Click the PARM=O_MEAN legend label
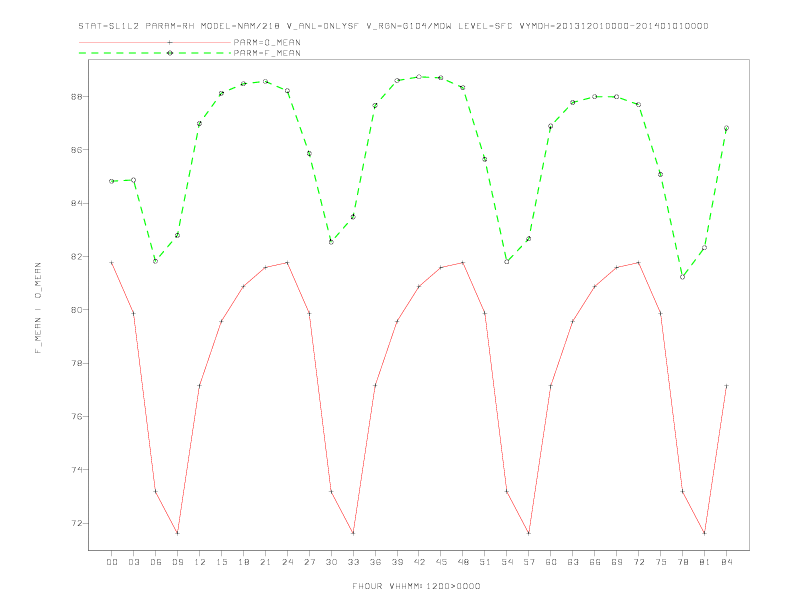 (x=267, y=42)
